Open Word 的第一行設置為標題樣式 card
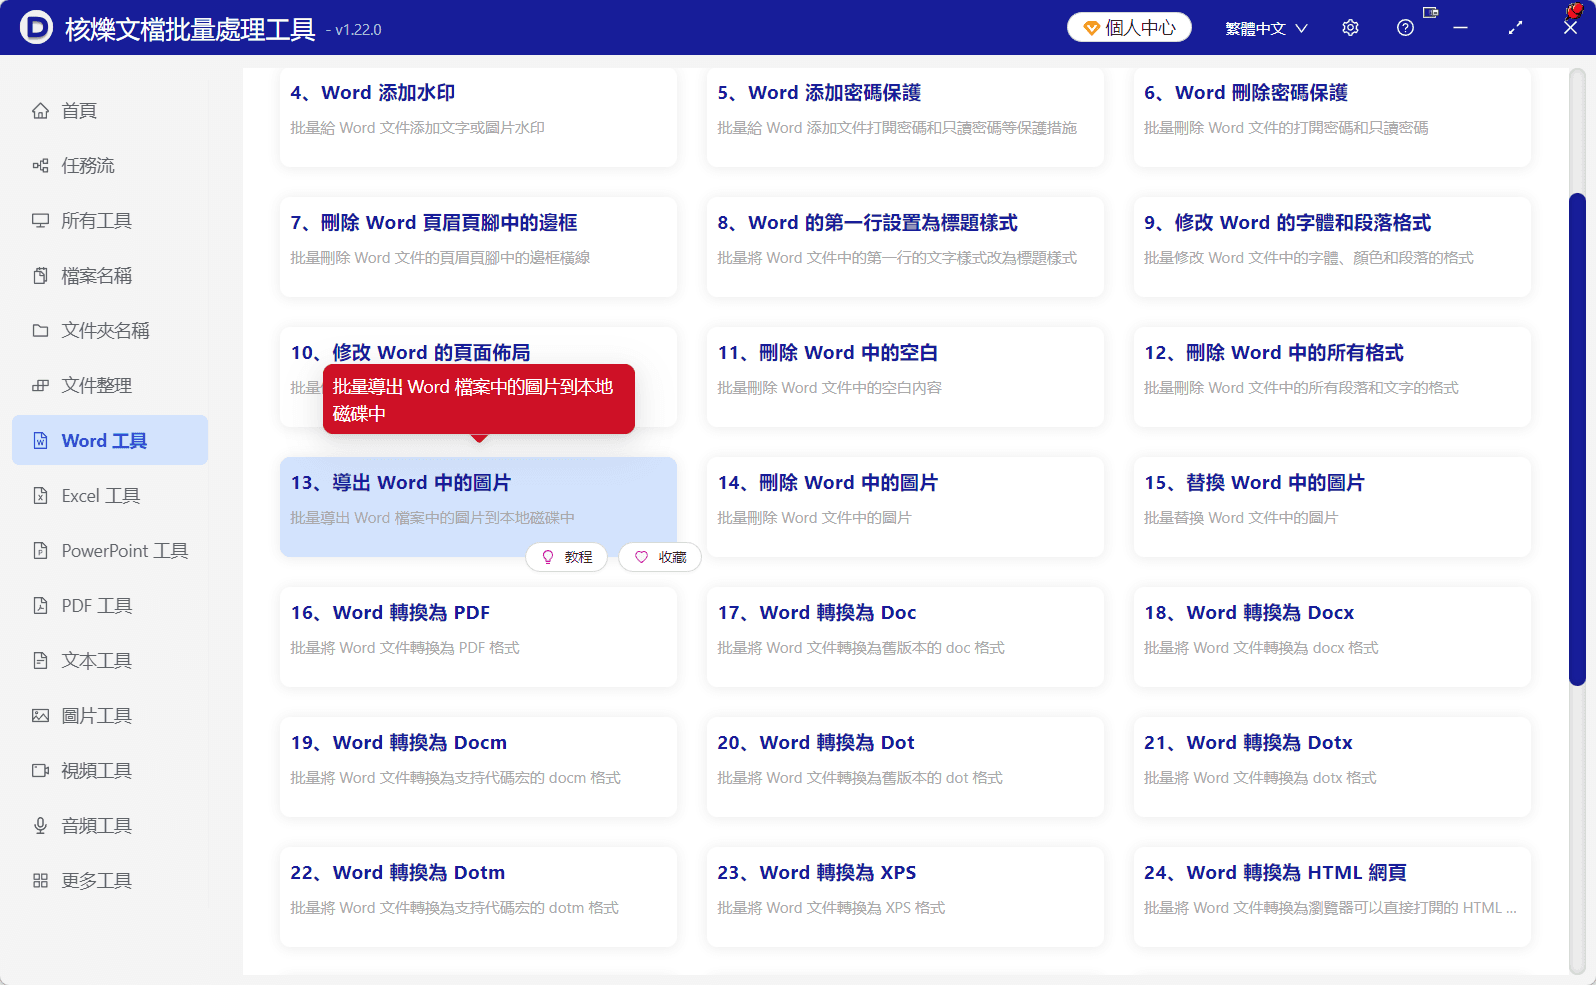 click(x=905, y=247)
